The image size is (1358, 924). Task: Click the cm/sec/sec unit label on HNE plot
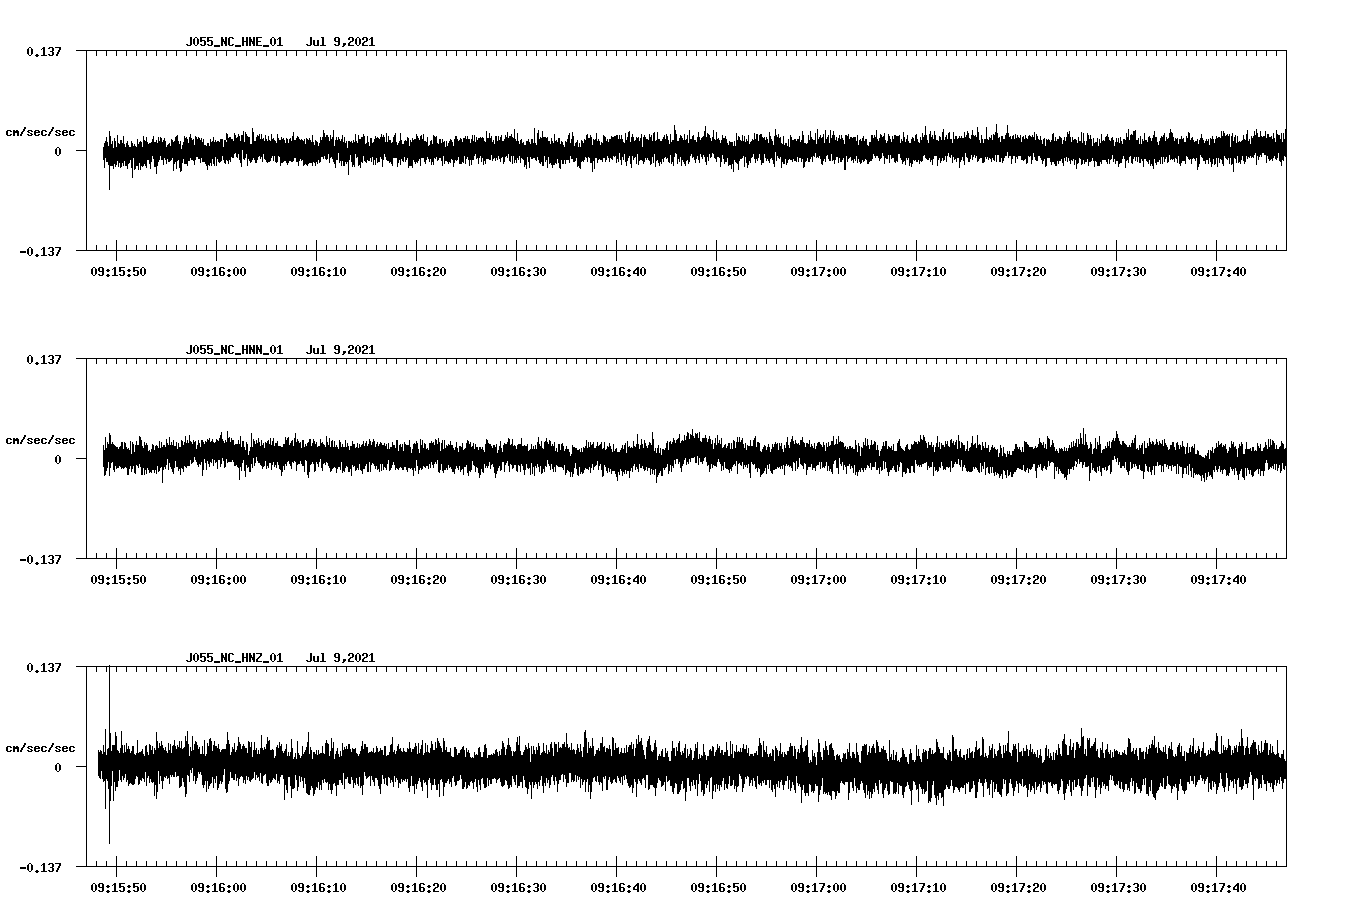(x=40, y=132)
